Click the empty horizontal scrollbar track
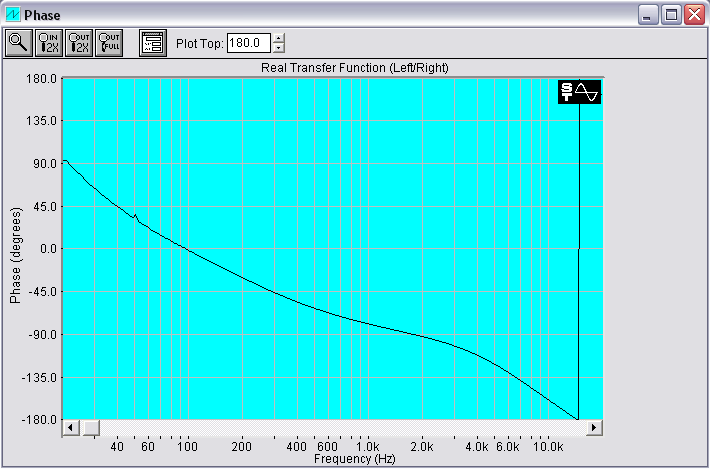Image resolution: width=710 pixels, height=469 pixels. [x=340, y=428]
